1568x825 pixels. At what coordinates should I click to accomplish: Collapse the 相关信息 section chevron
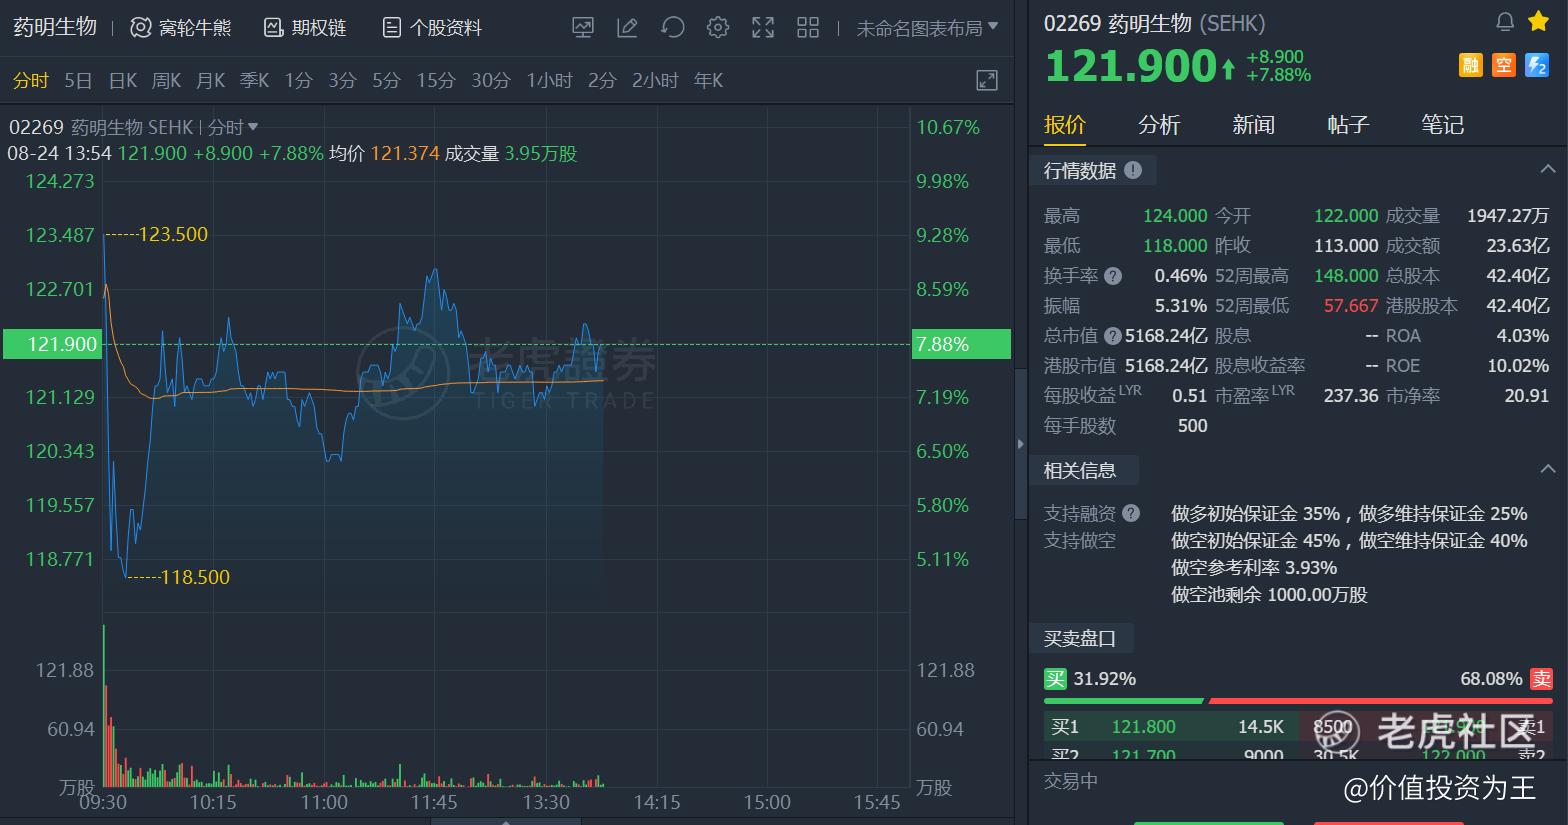click(x=1547, y=468)
